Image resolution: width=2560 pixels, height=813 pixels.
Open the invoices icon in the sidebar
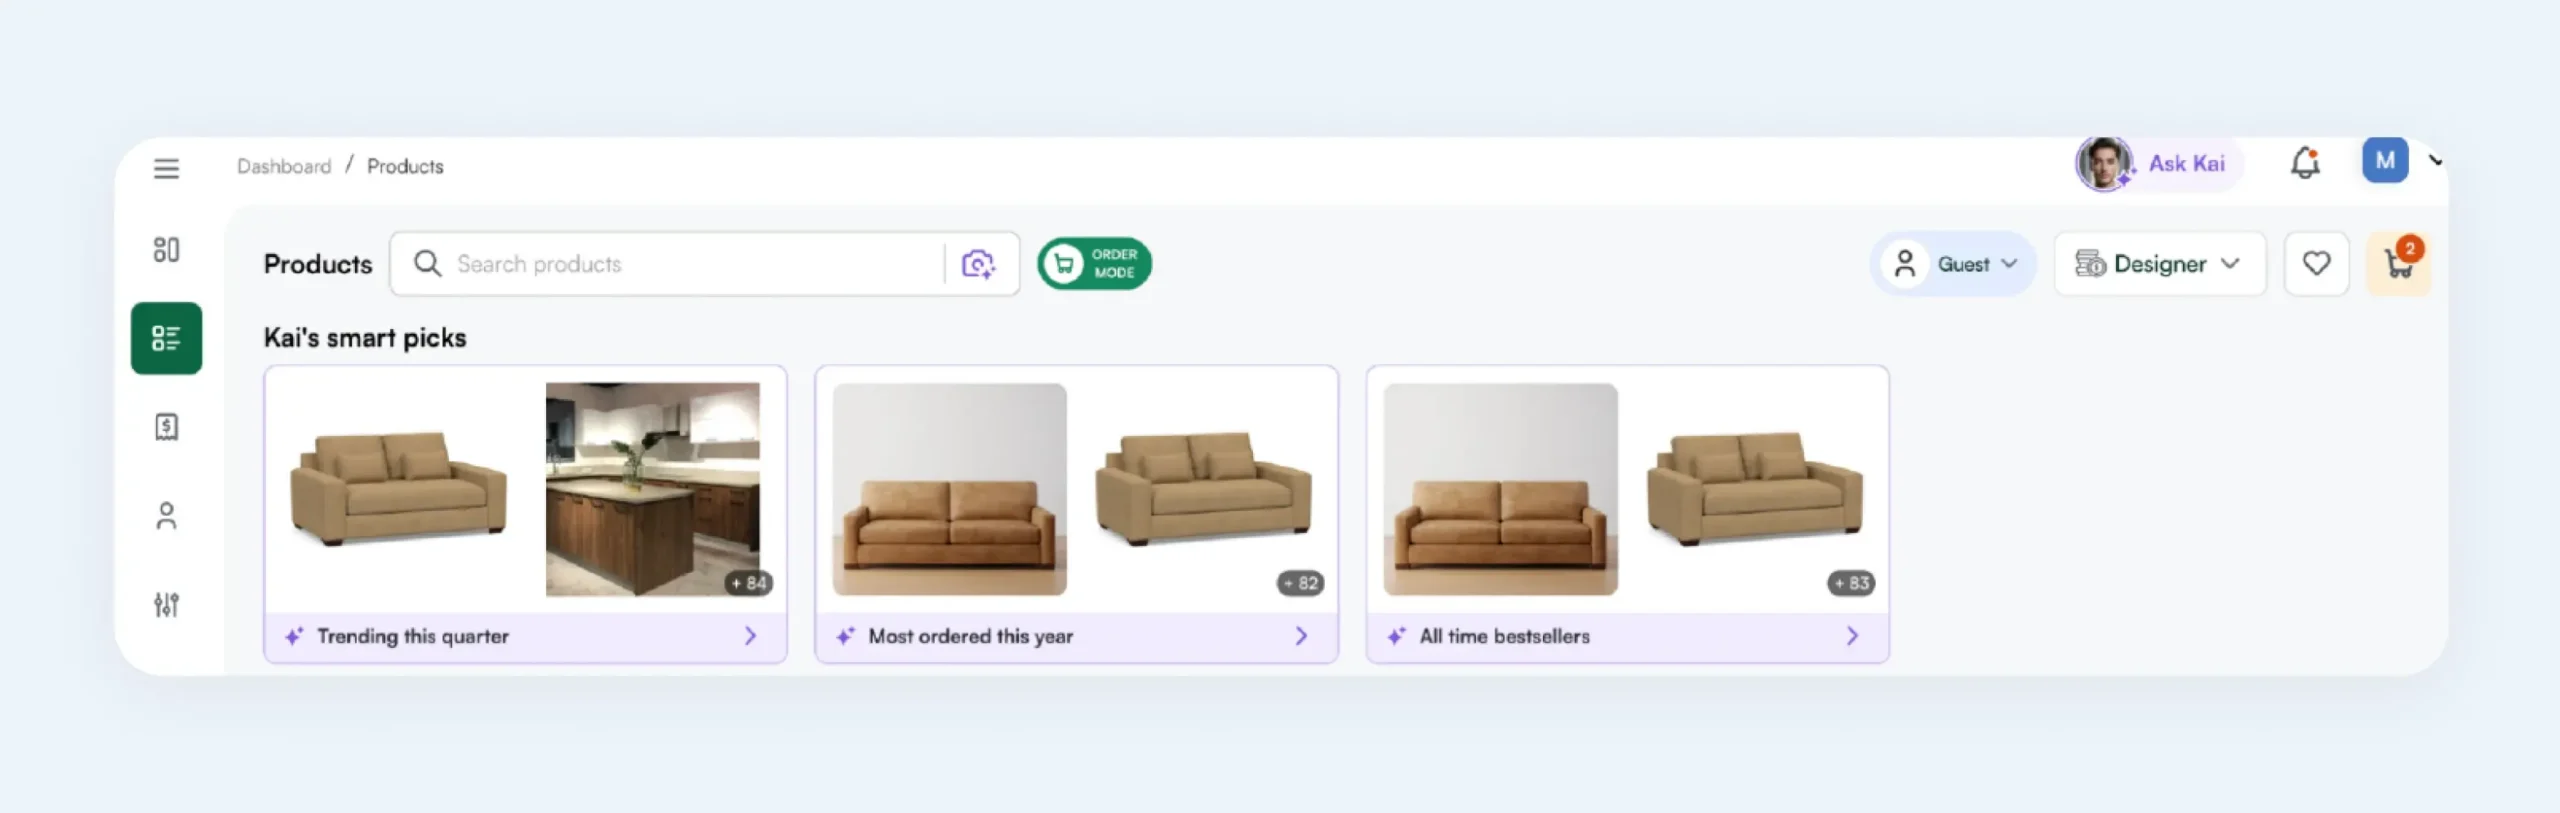tap(166, 427)
